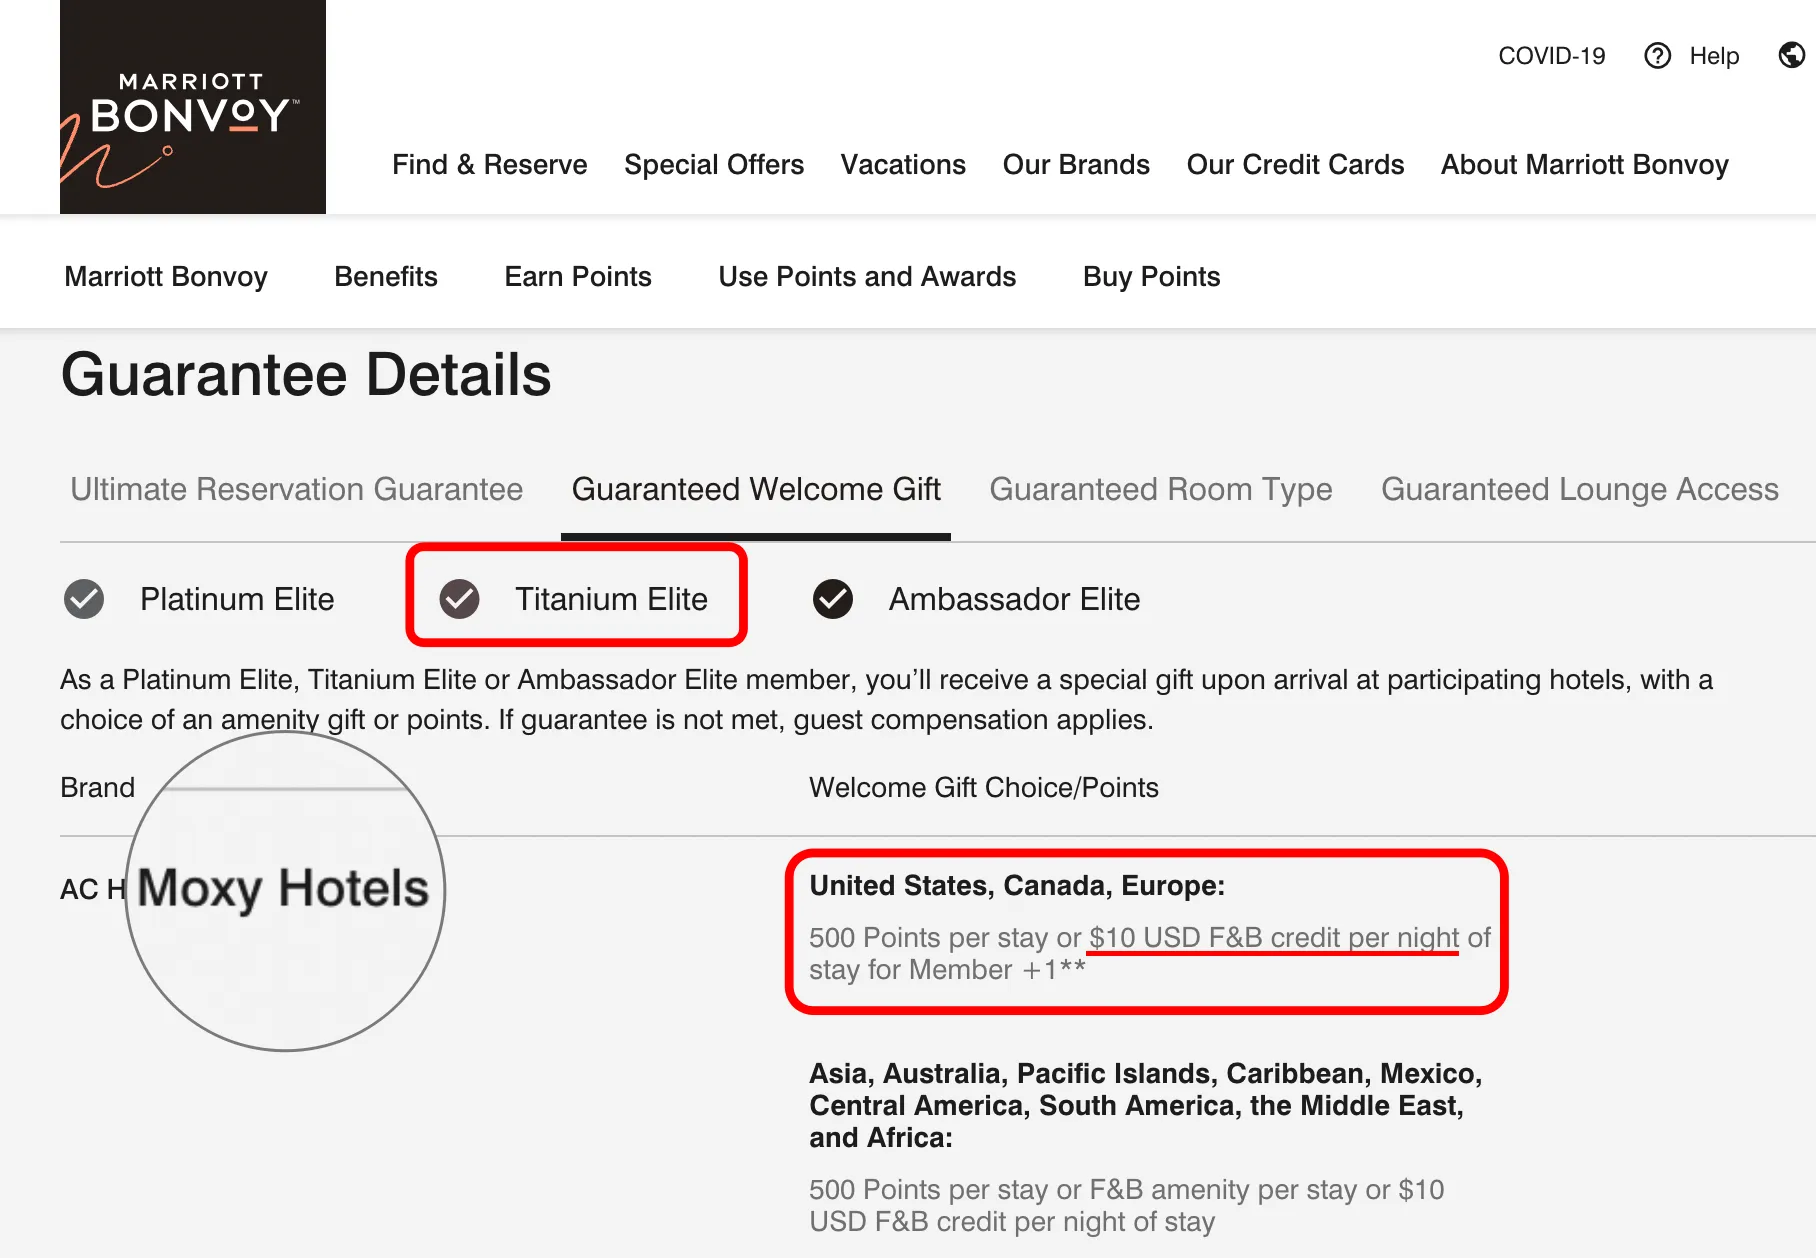
Task: Click the Ambassador Elite label
Action: pyautogui.click(x=1014, y=599)
